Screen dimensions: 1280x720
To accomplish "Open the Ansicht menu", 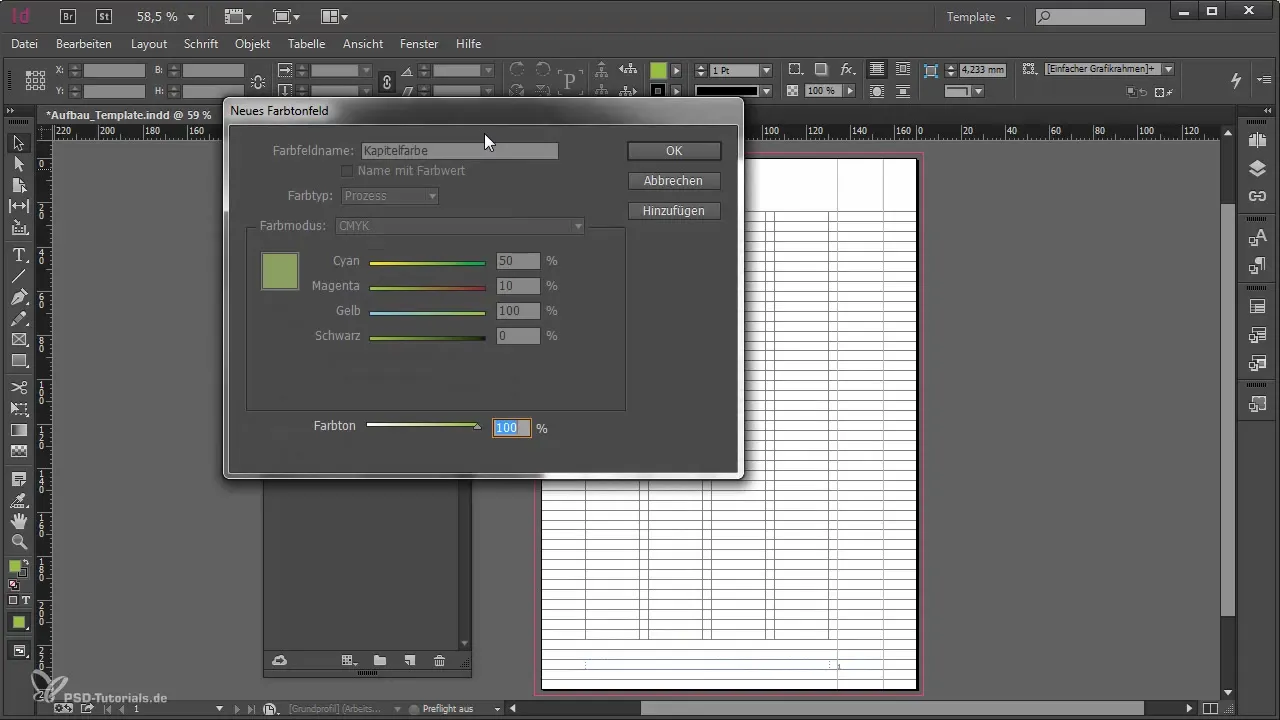I will click(363, 44).
